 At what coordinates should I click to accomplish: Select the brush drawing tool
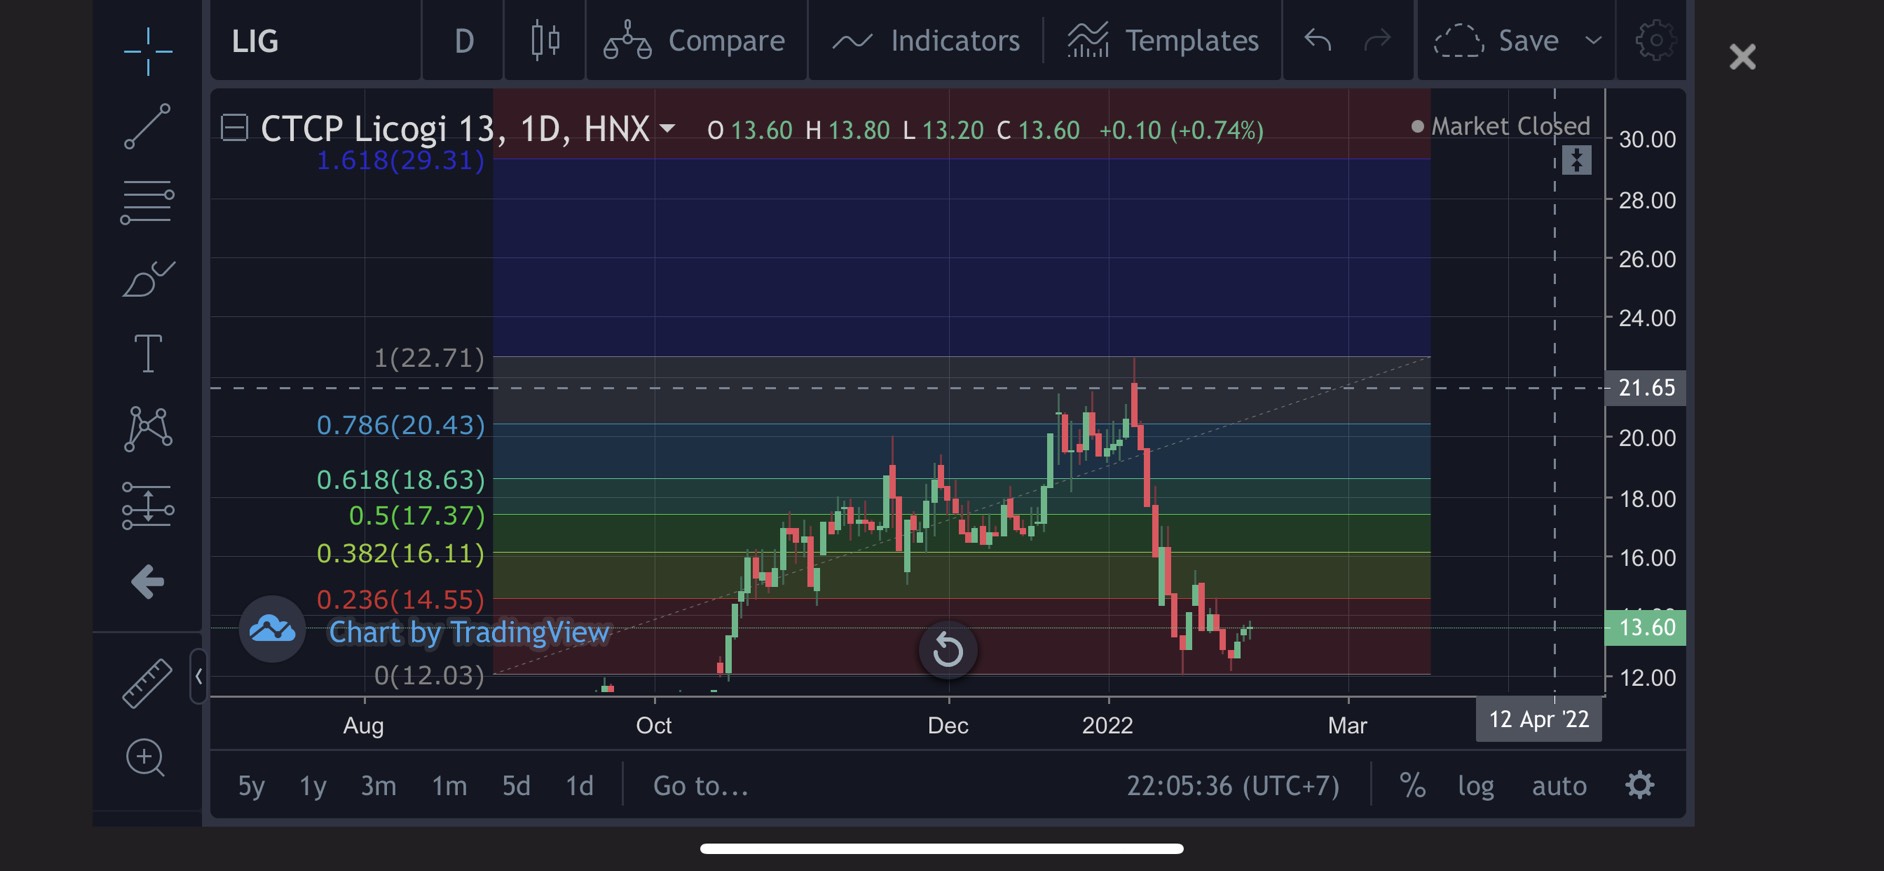[148, 279]
